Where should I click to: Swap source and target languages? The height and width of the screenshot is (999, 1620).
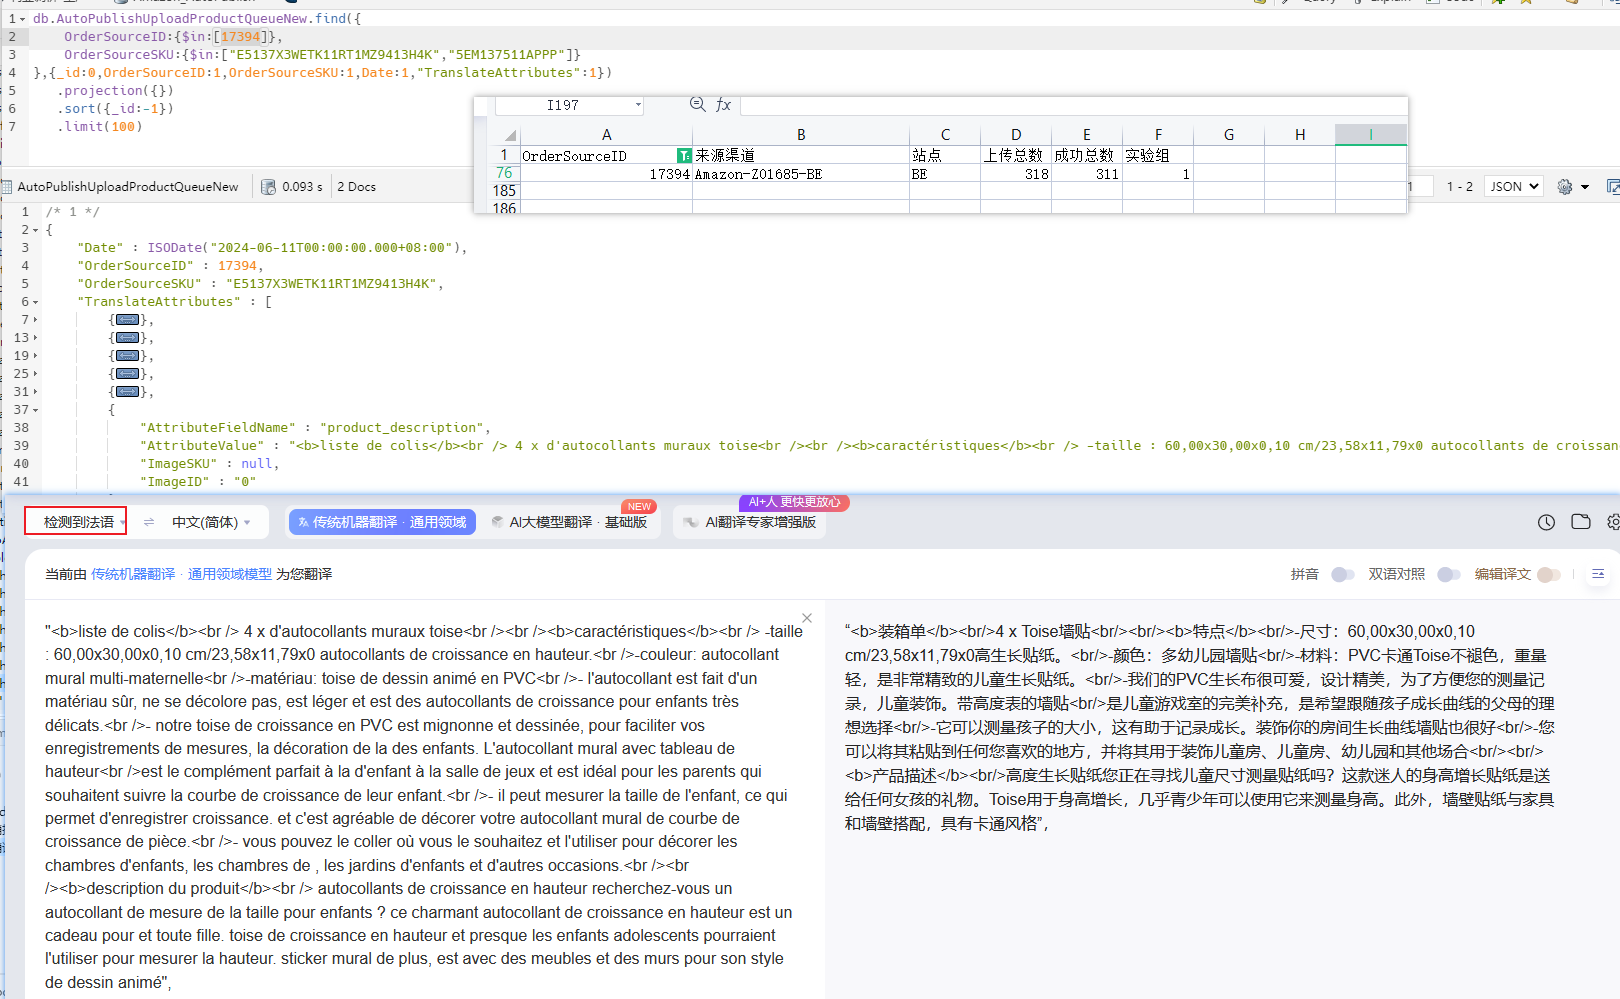point(149,522)
